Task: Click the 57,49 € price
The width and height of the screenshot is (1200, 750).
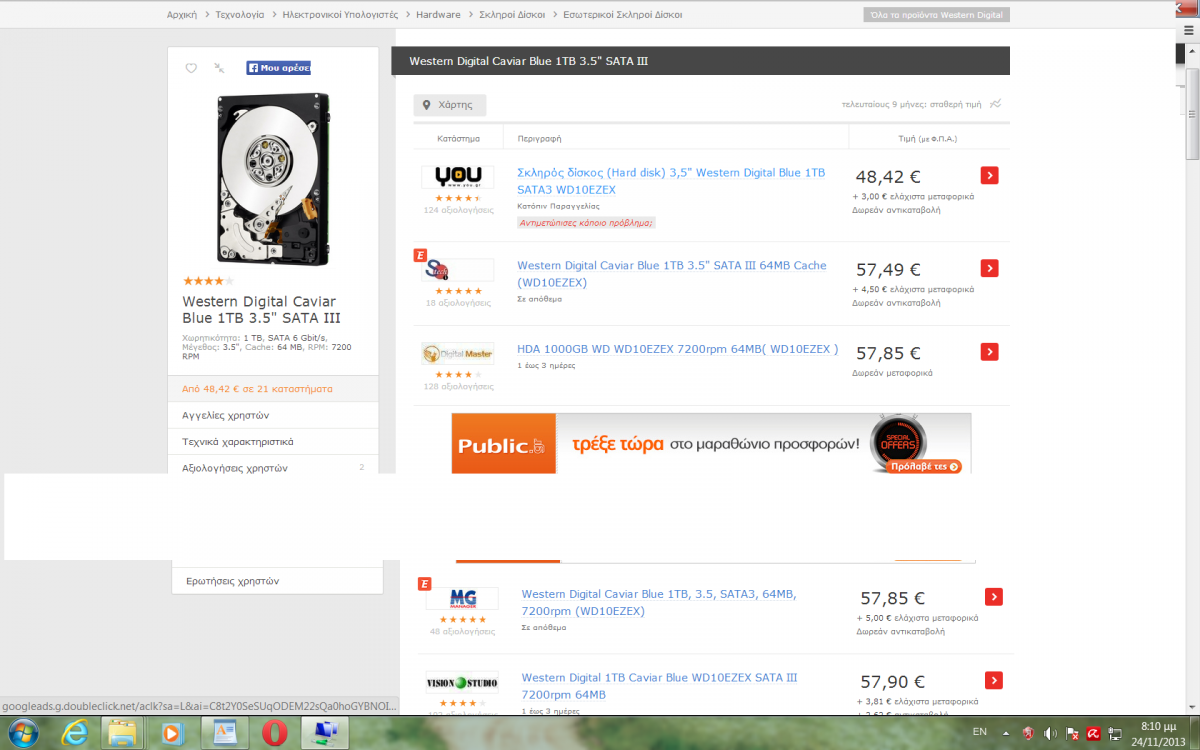Action: click(888, 269)
